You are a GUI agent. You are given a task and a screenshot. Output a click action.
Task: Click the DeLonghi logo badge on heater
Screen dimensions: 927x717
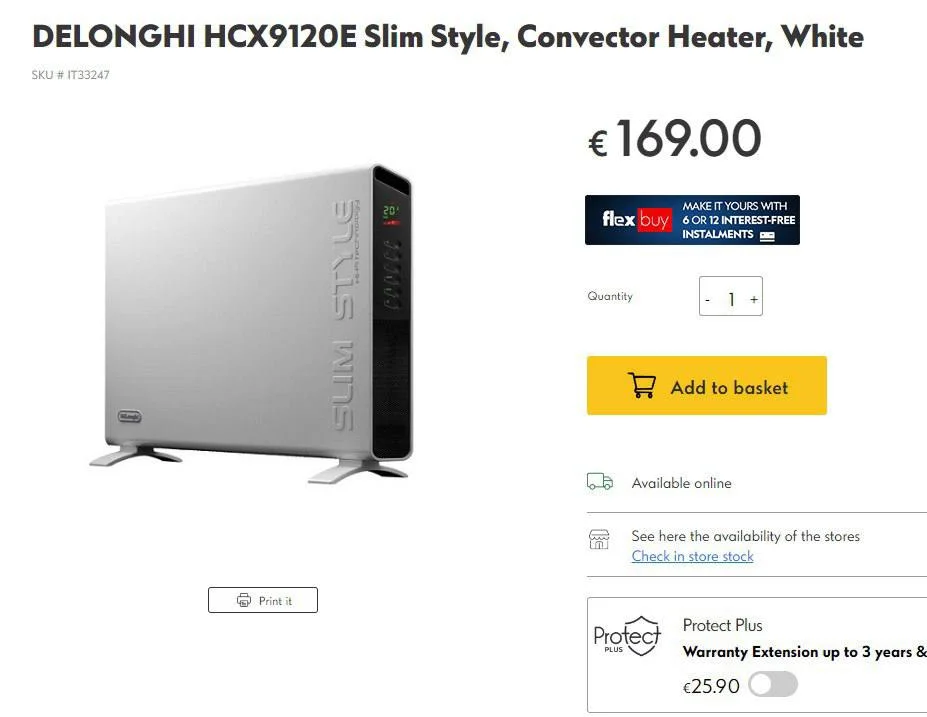click(x=129, y=416)
